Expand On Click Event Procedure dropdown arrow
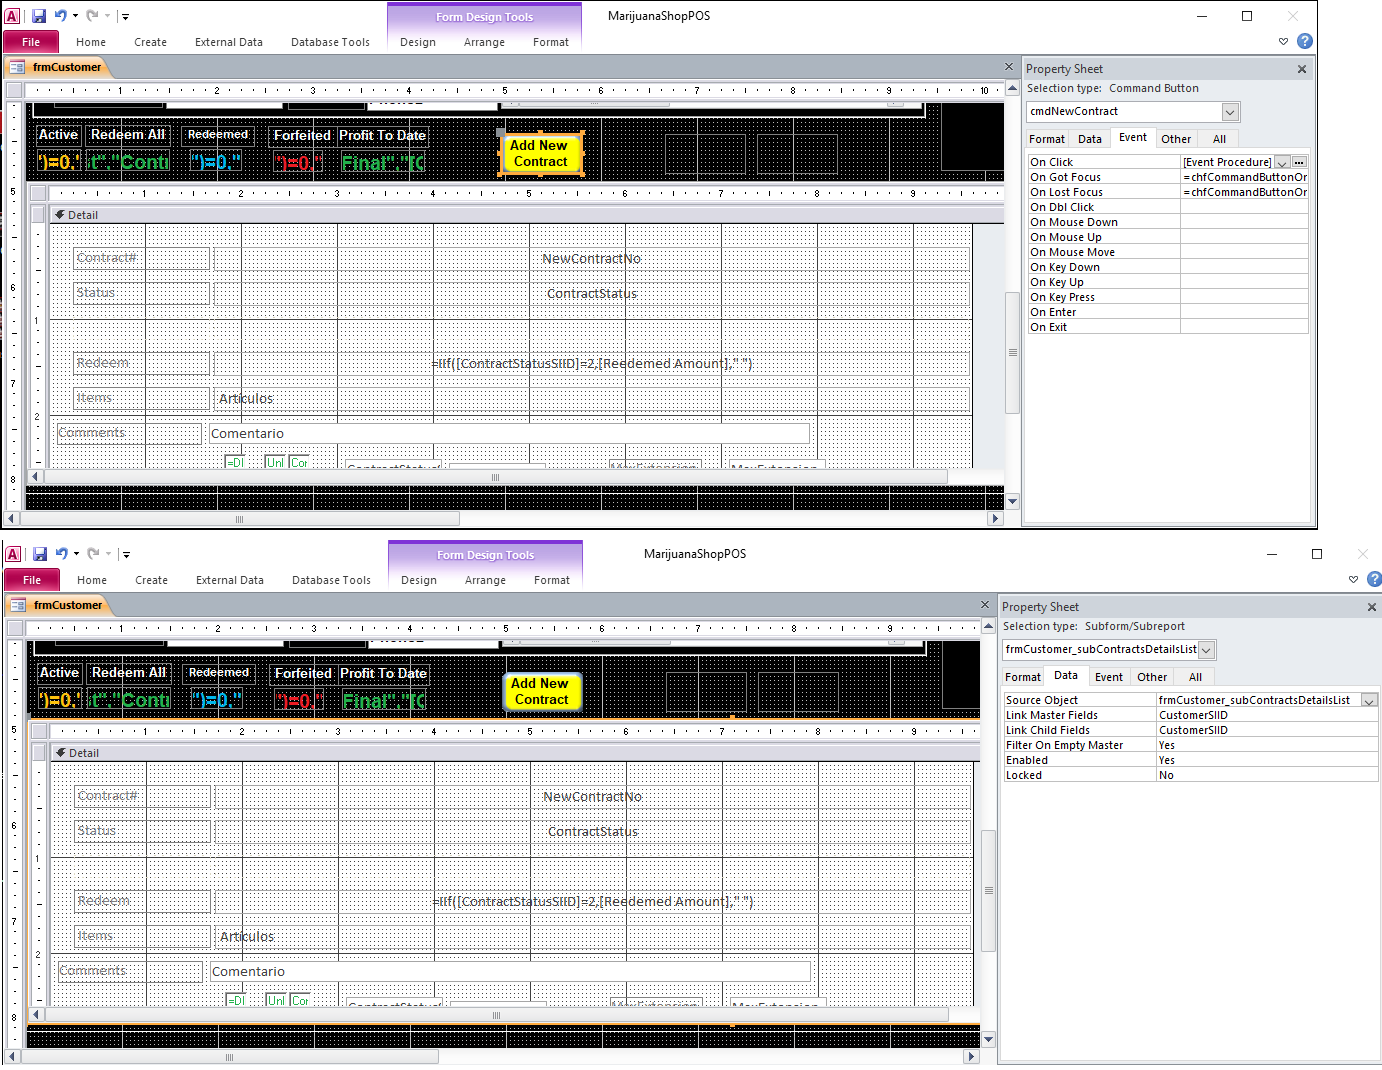Screen dimensions: 1382x1070 point(1282,162)
